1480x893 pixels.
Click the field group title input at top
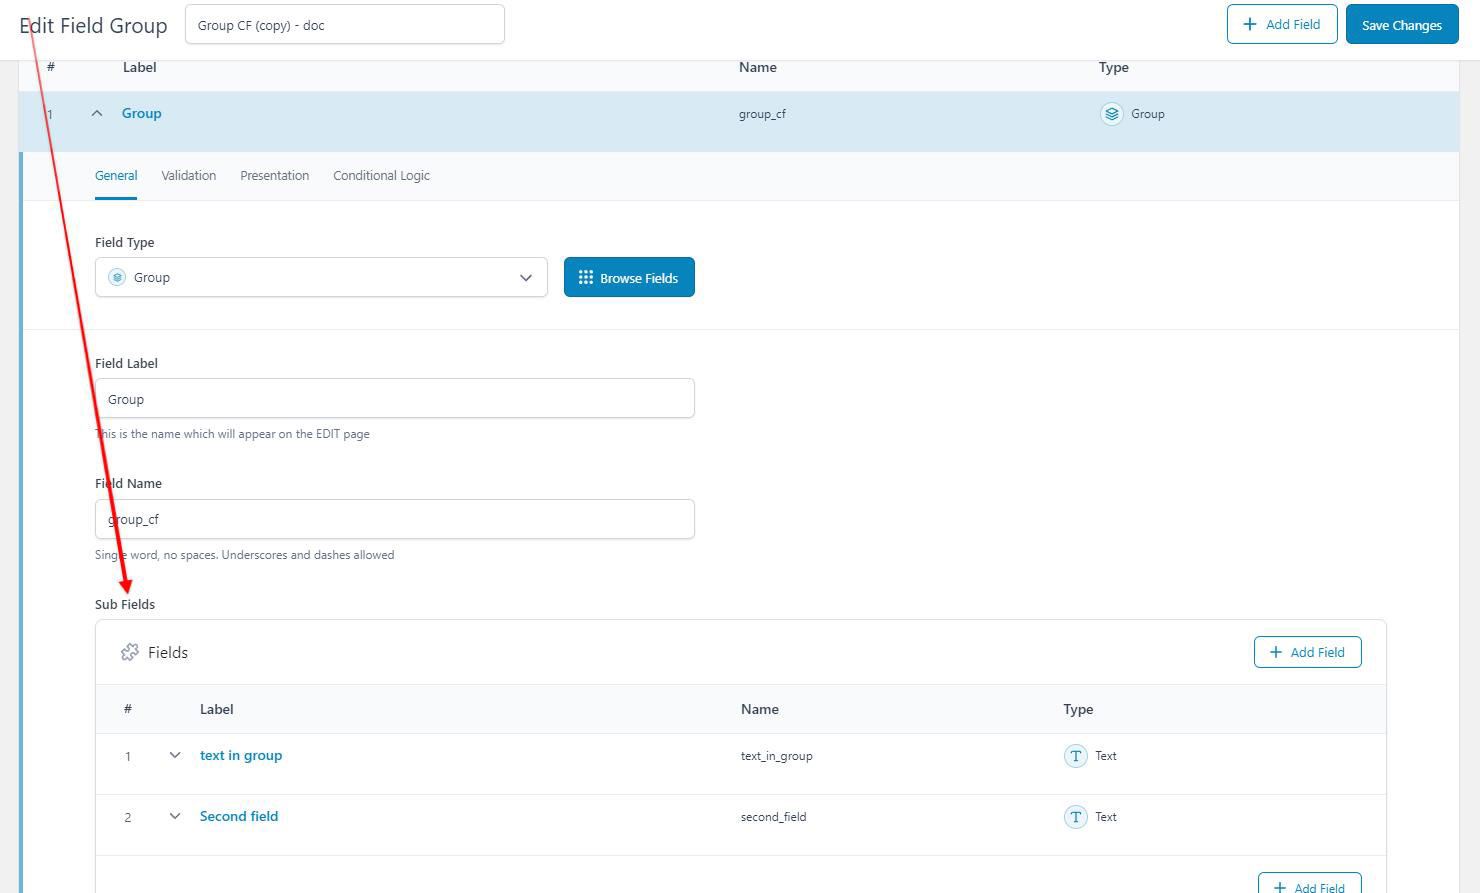pos(344,23)
